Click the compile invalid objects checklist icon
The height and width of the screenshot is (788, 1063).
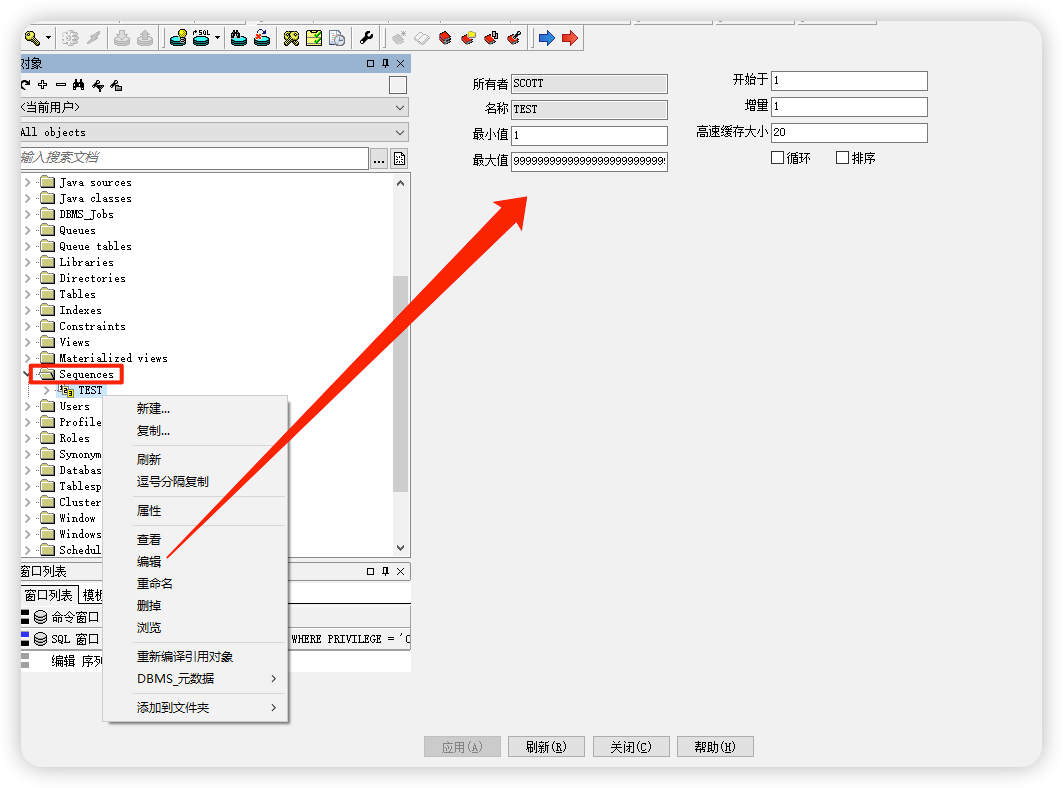pyautogui.click(x=314, y=38)
